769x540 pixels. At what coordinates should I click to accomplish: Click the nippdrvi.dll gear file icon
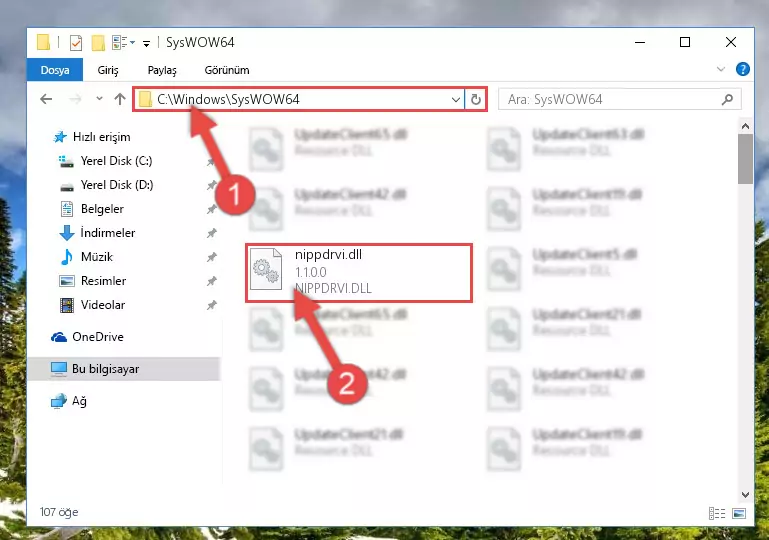click(x=266, y=269)
